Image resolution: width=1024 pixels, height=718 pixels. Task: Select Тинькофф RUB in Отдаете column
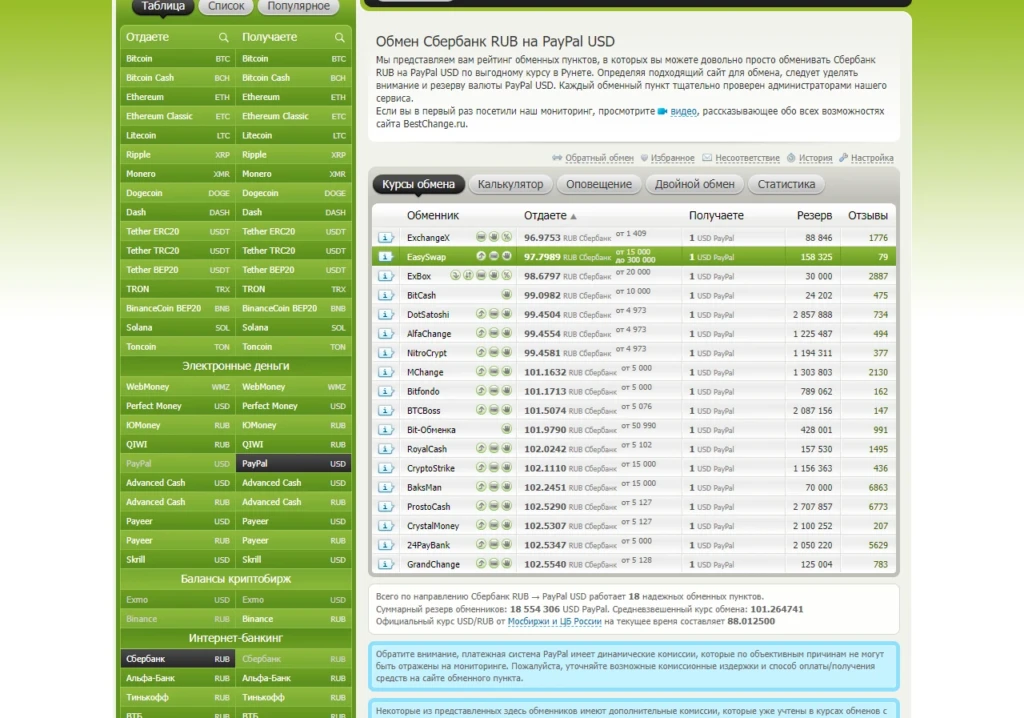coord(178,698)
